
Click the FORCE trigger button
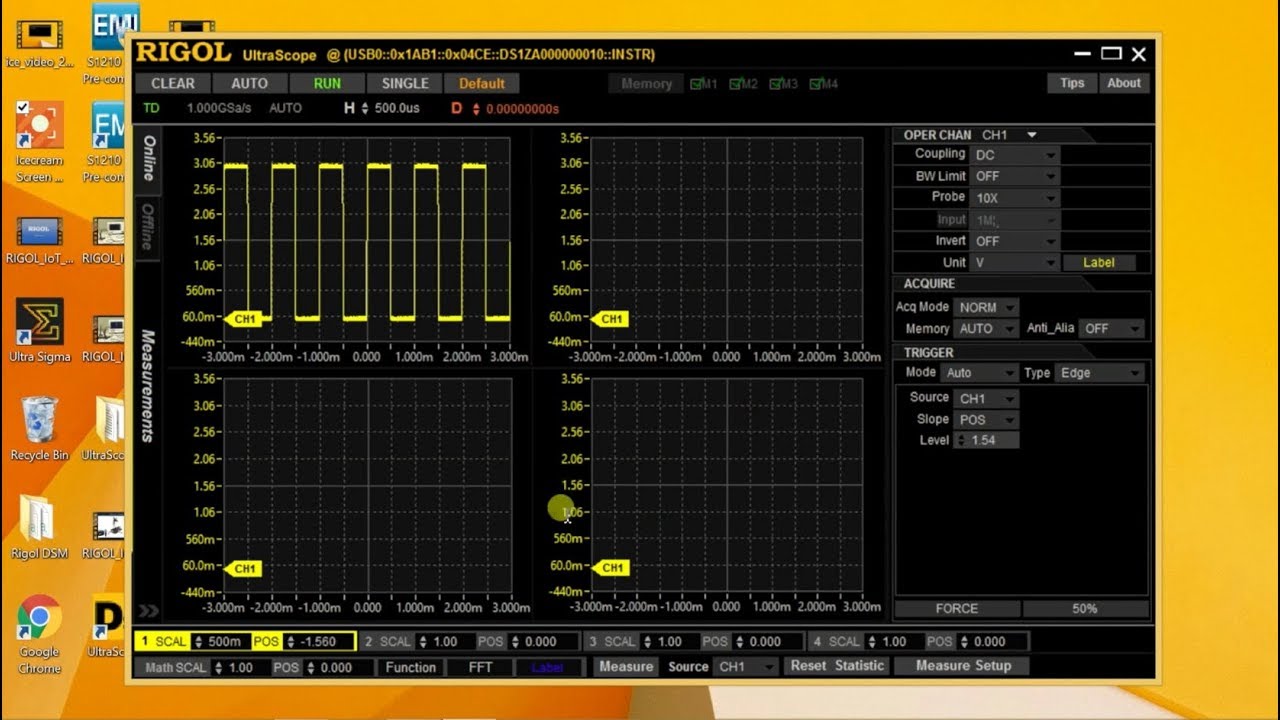(x=957, y=608)
